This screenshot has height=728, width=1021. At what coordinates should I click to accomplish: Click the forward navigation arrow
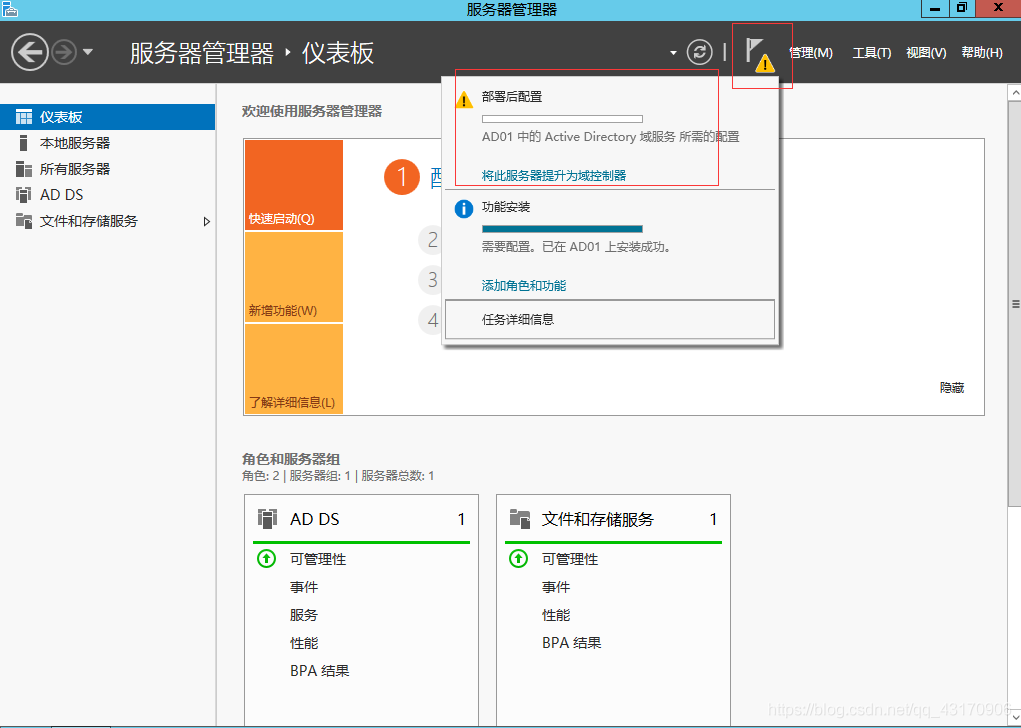pyautogui.click(x=64, y=52)
